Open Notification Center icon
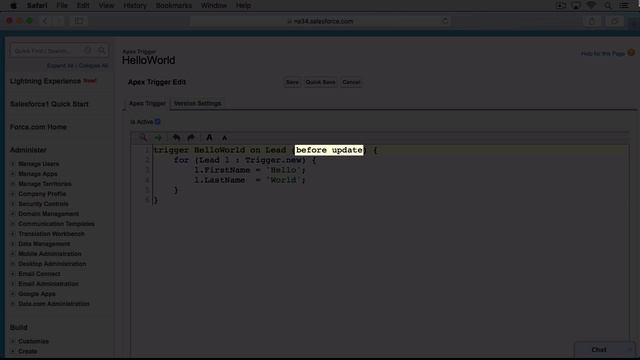 (624, 5)
